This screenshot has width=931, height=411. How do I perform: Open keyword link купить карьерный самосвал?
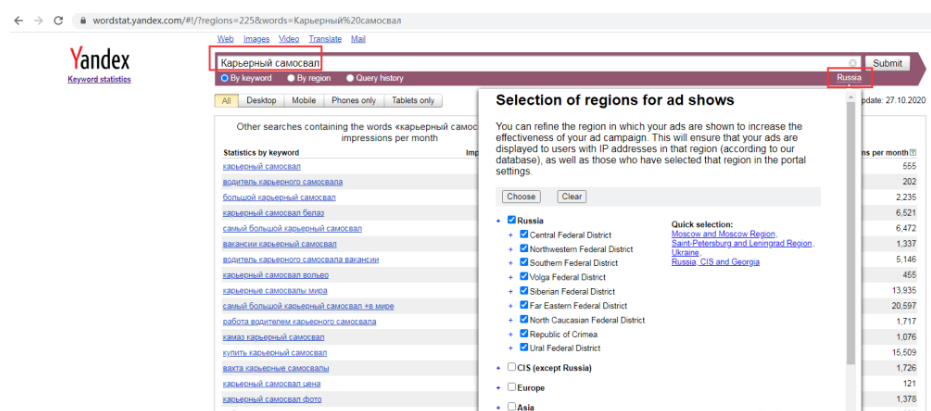point(274,353)
